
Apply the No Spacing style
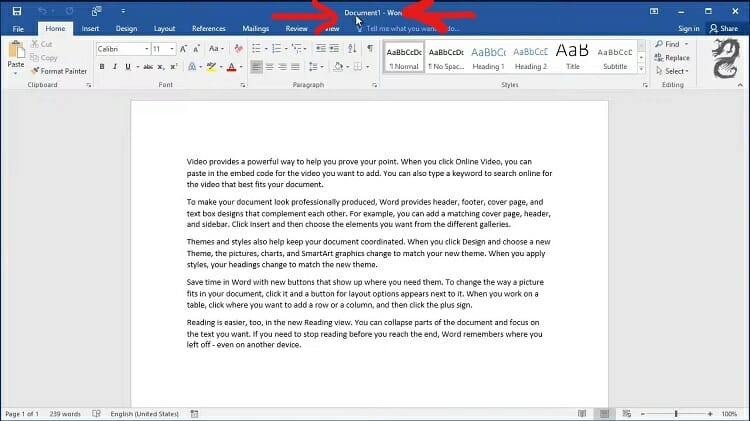click(446, 57)
